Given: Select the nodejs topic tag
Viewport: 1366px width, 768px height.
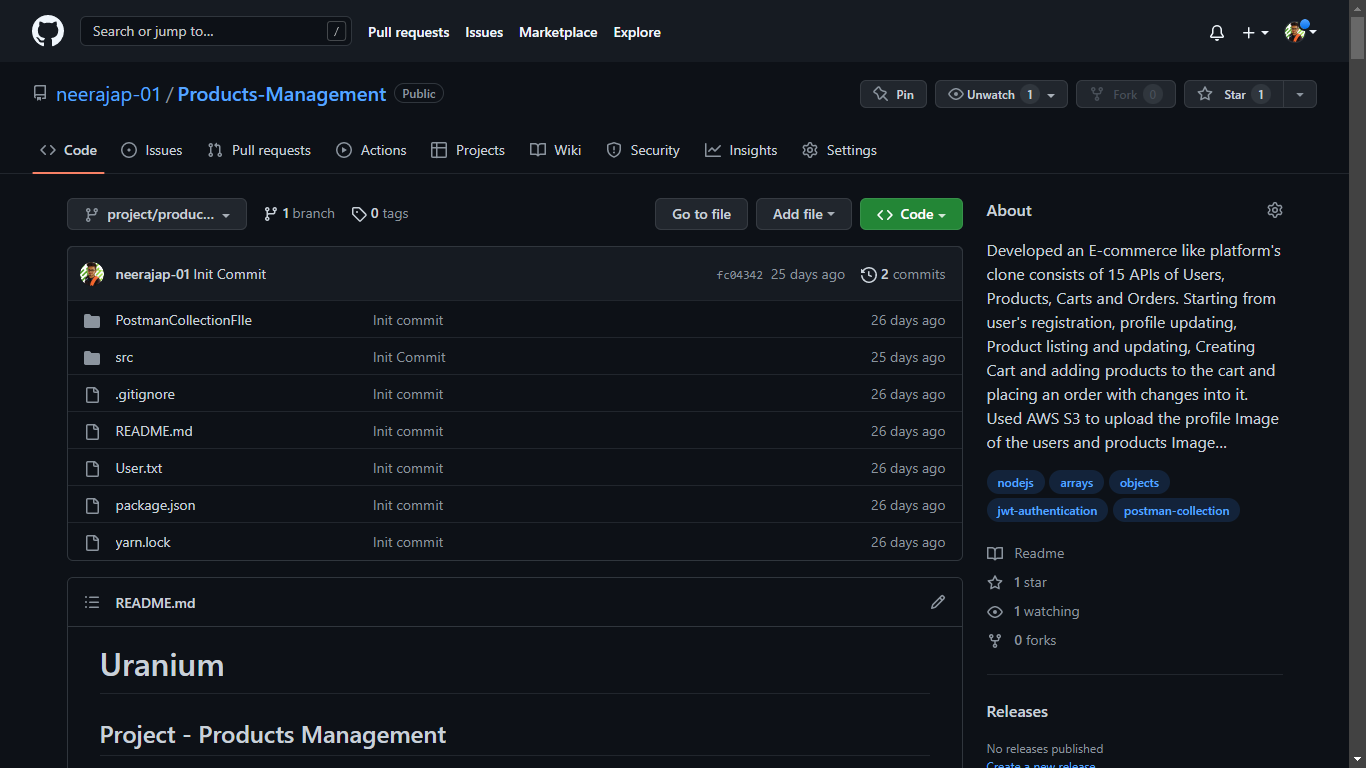Looking at the screenshot, I should (x=1015, y=483).
